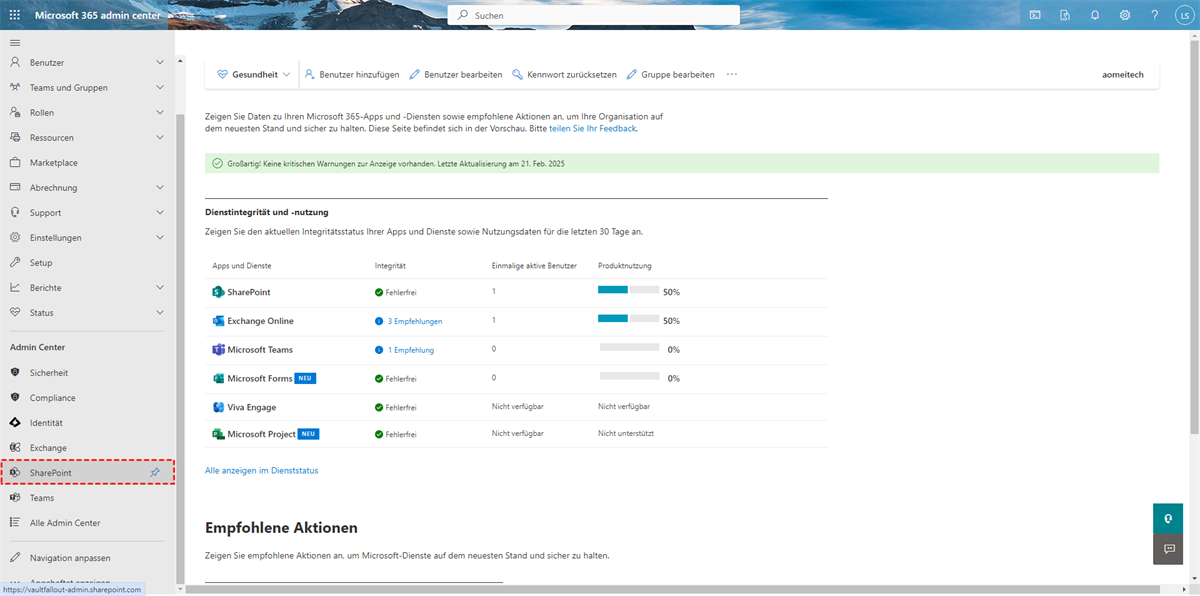Expand the Abrechnung chevron
The width and height of the screenshot is (1200, 596).
(x=160, y=188)
